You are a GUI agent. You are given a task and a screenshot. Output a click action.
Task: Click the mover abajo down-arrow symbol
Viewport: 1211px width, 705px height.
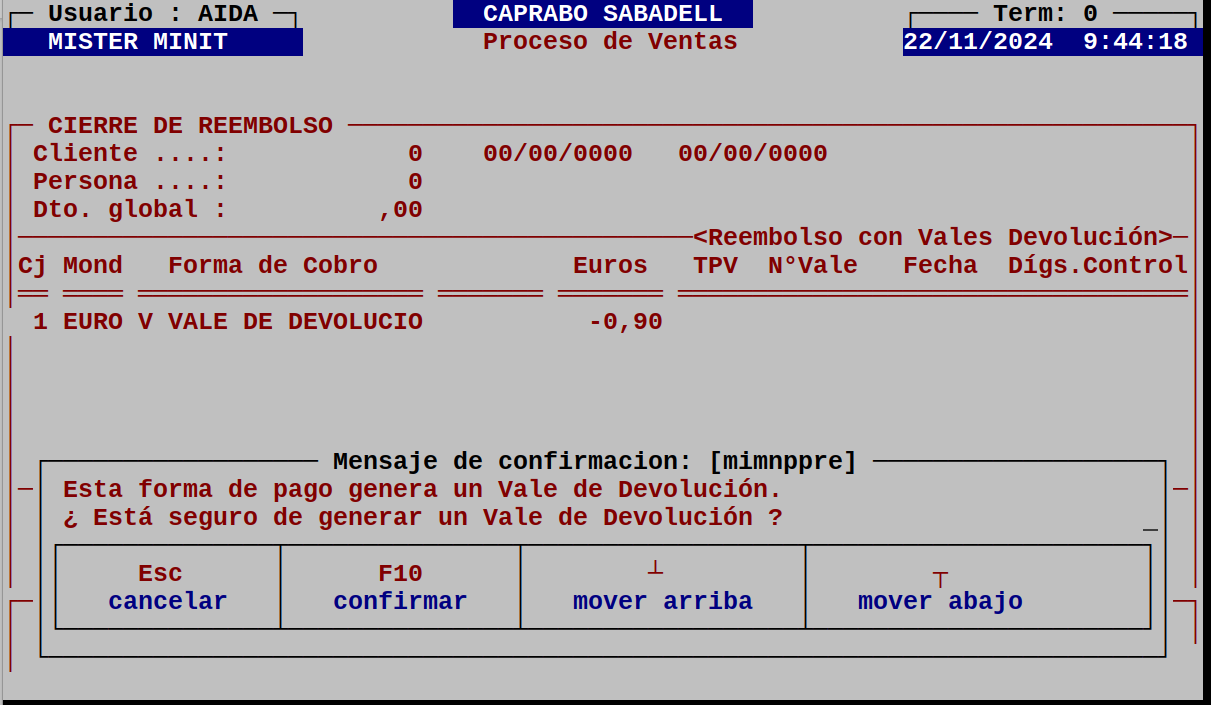(940, 572)
